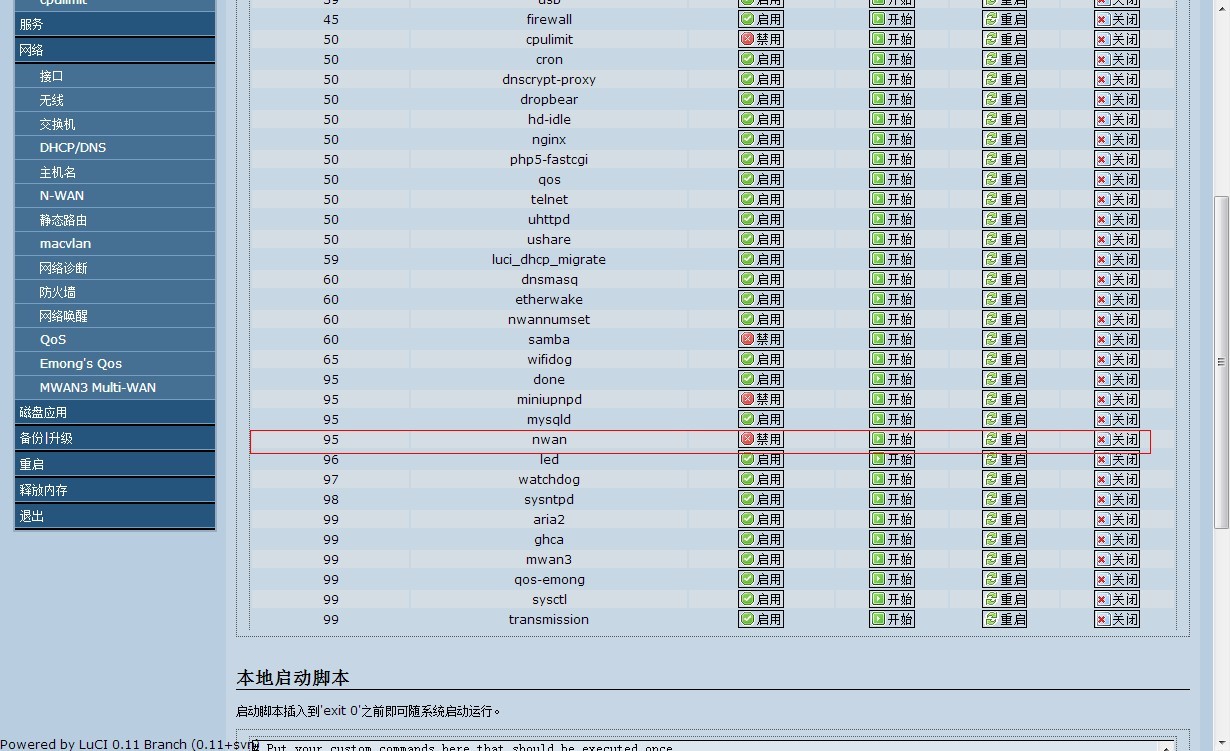Restart (重启) the uhttpd service

pyautogui.click(x=1005, y=219)
